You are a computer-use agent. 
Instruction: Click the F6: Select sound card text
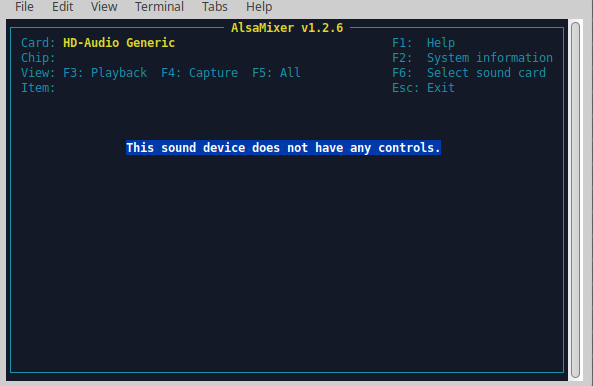point(469,73)
